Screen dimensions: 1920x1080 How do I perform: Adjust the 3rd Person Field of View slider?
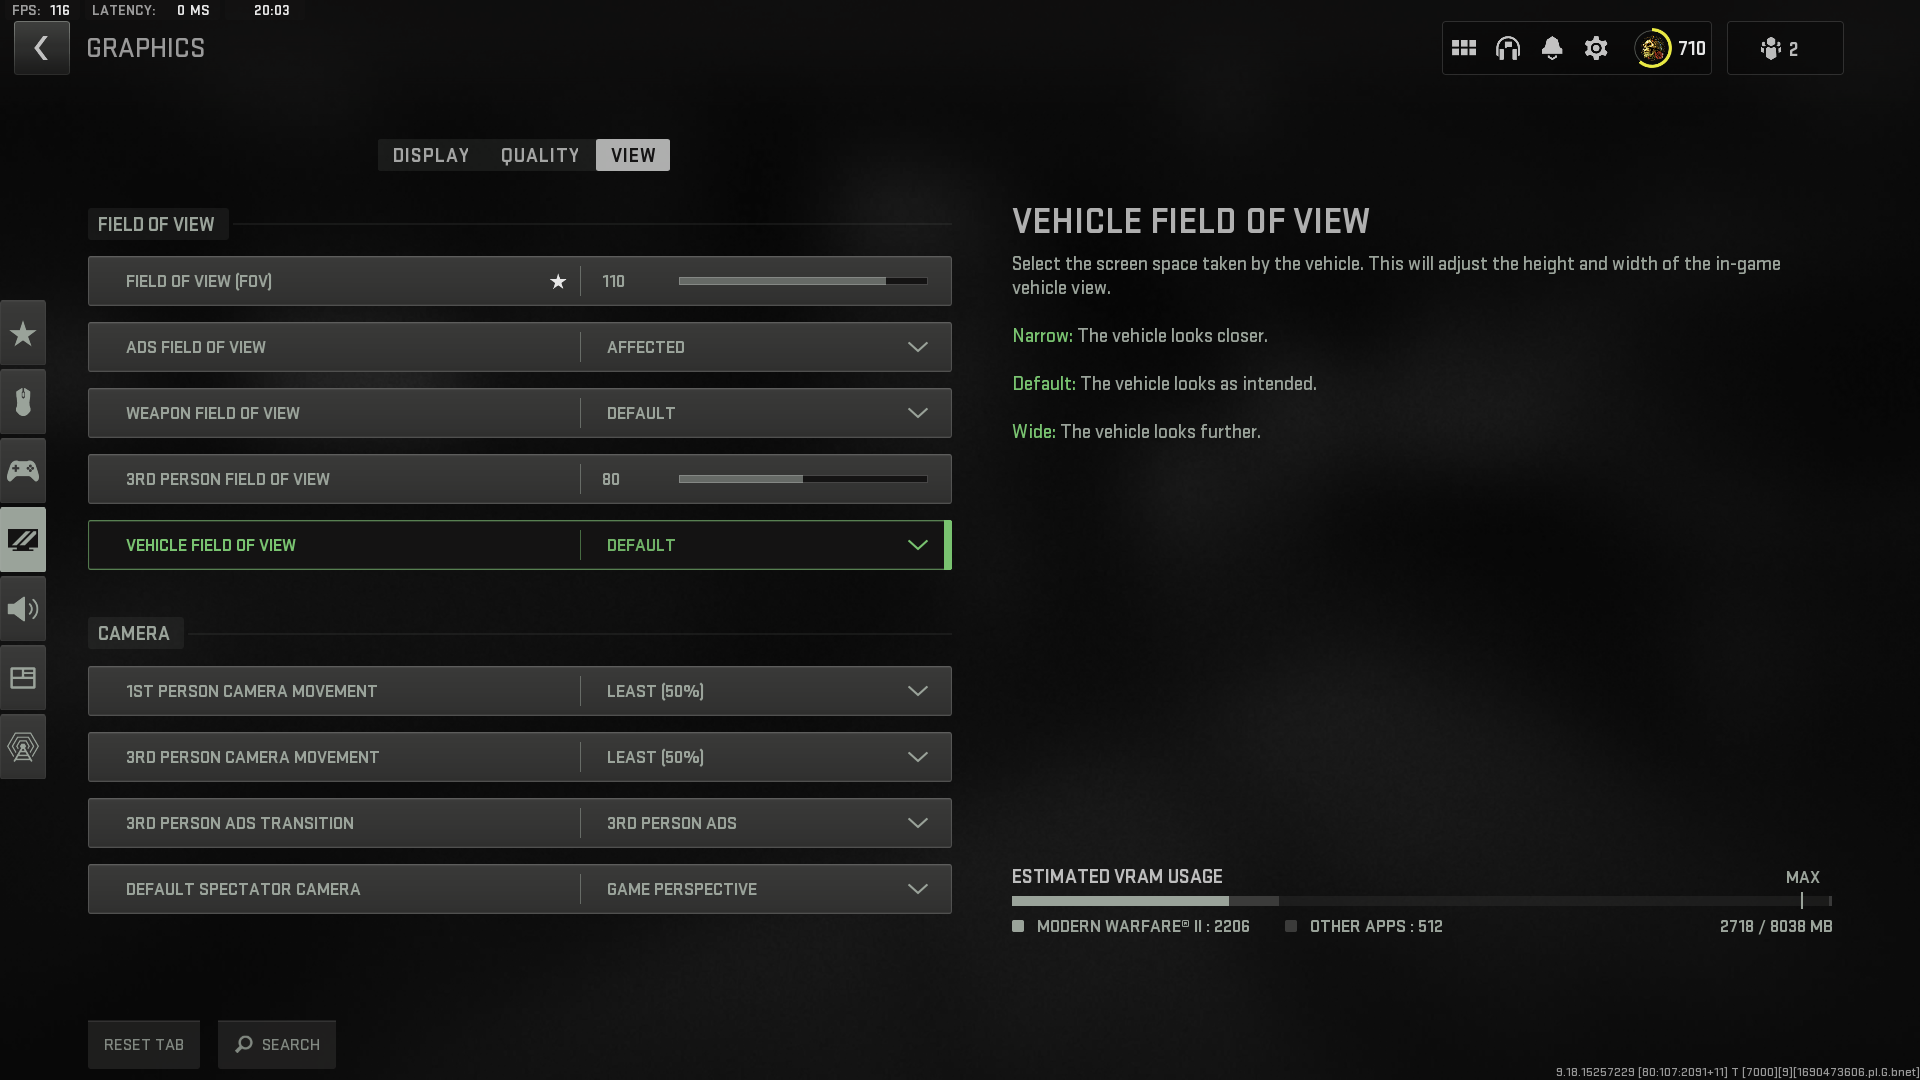point(802,479)
